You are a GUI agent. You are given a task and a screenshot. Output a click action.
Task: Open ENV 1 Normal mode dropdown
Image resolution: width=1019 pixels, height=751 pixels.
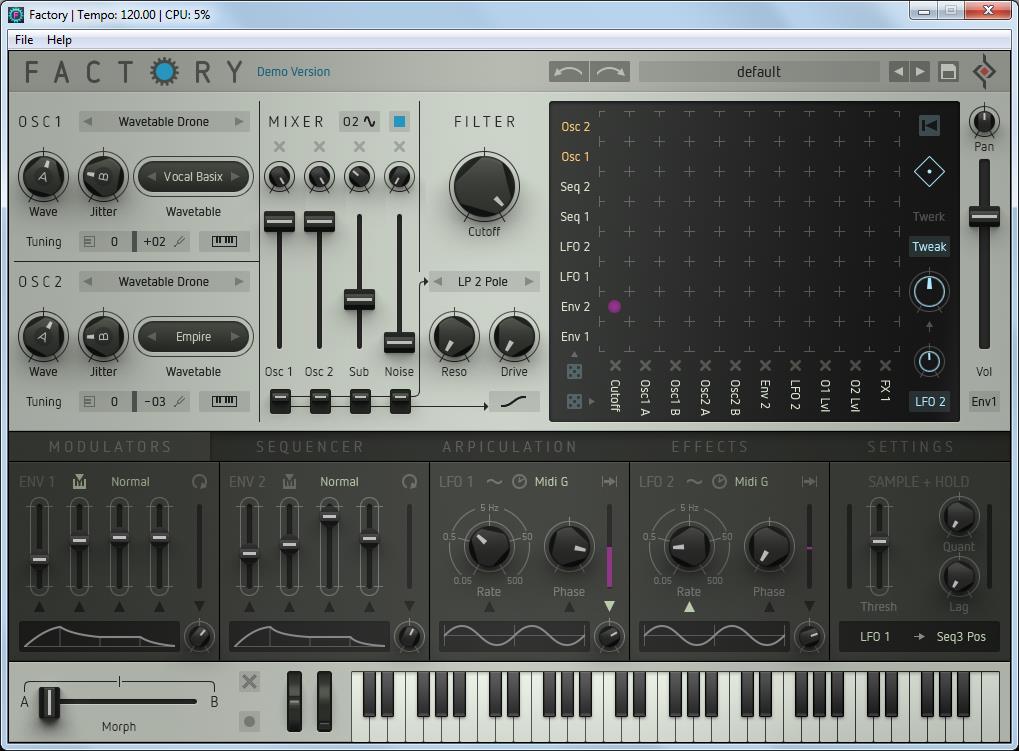click(130, 481)
